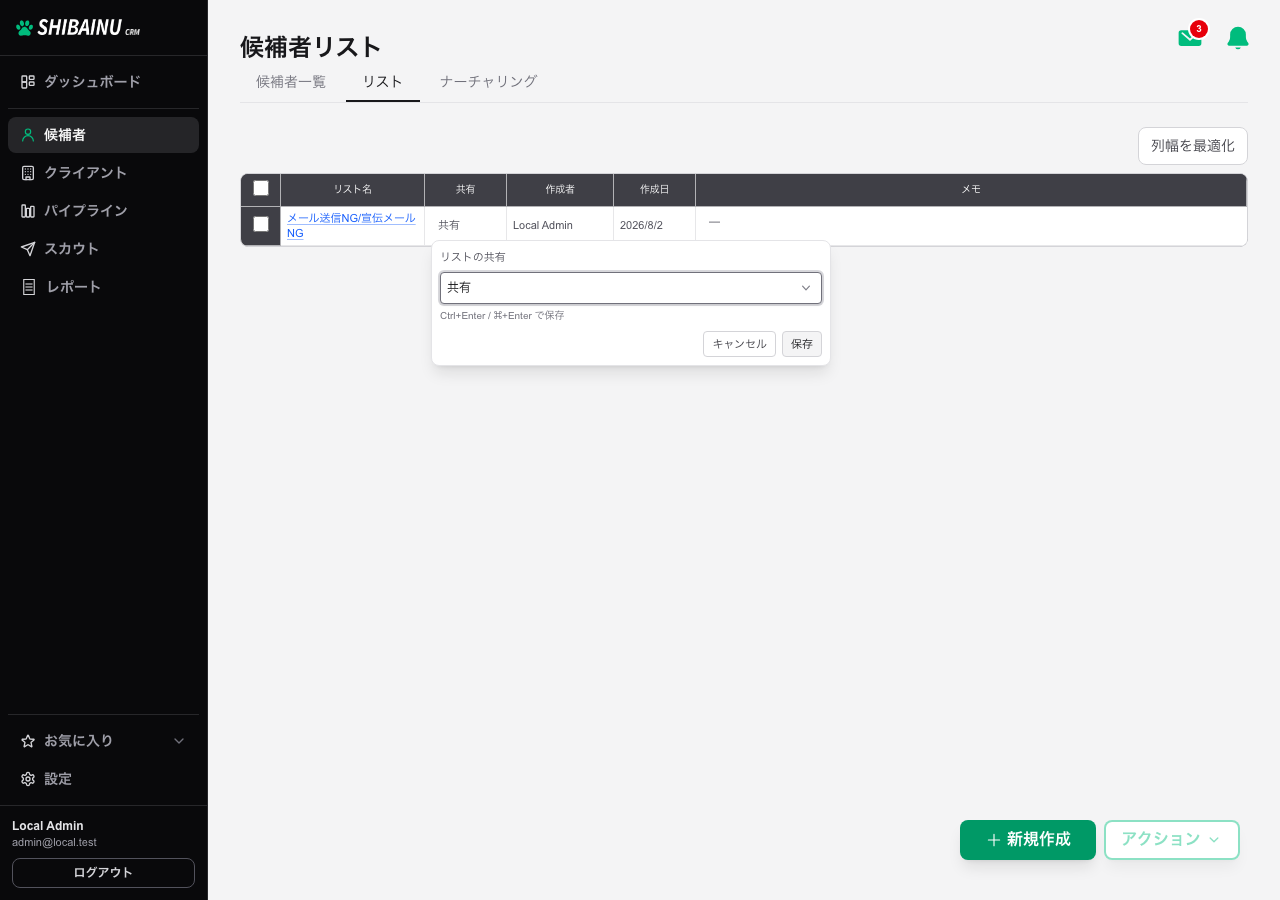The width and height of the screenshot is (1280, 900).
Task: Open the メール送信NG/宣伝メールNG list link
Action: point(351,225)
